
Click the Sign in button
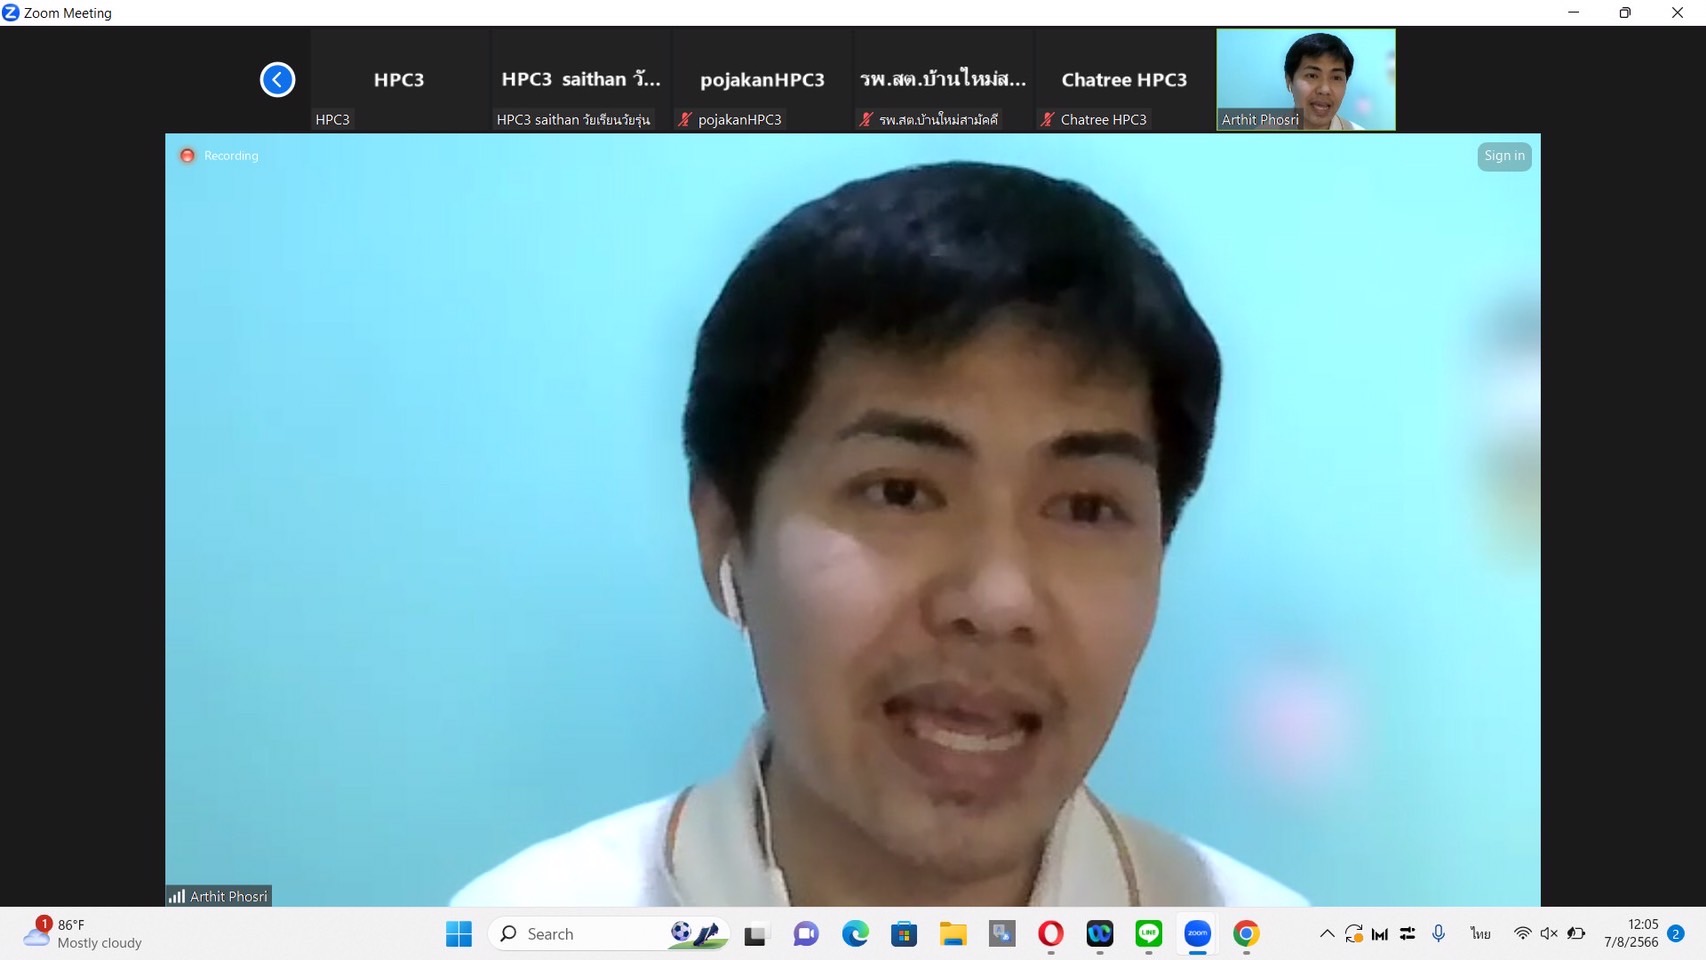pyautogui.click(x=1504, y=156)
